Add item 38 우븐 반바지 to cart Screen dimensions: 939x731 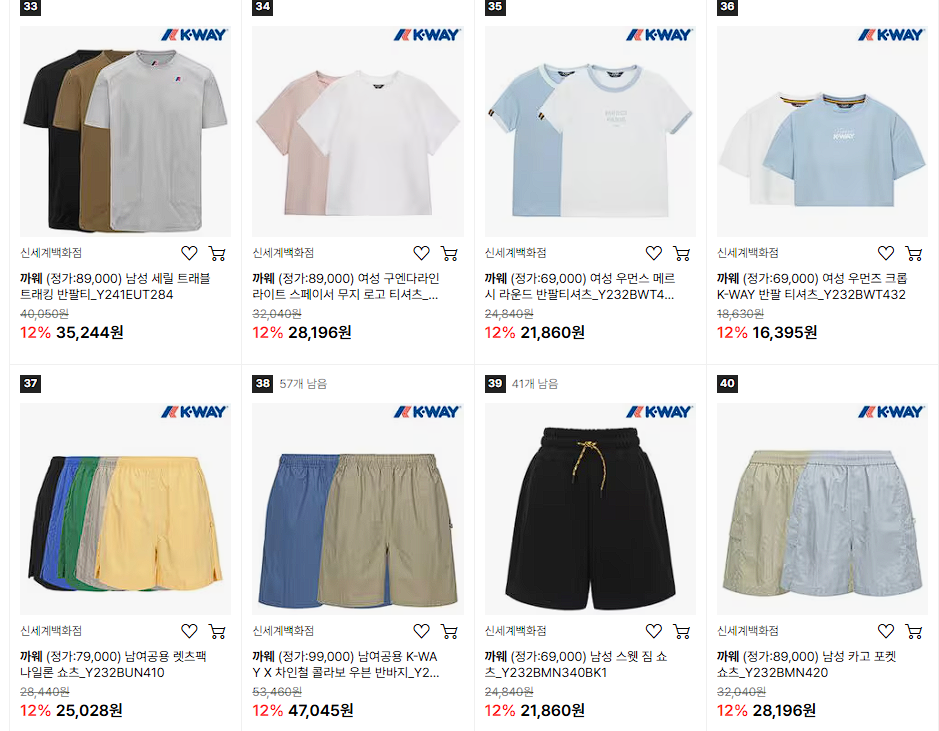point(449,631)
